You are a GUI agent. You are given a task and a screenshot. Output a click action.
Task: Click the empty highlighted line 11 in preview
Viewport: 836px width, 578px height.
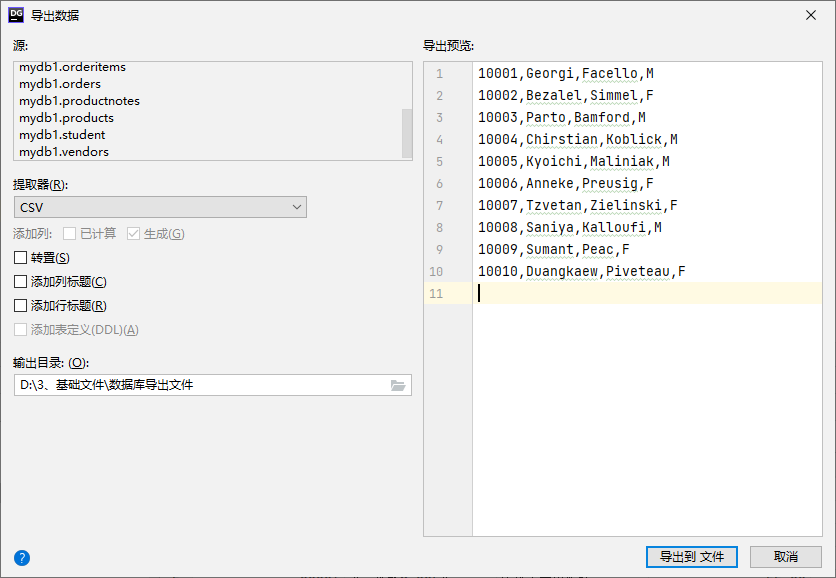click(x=647, y=293)
